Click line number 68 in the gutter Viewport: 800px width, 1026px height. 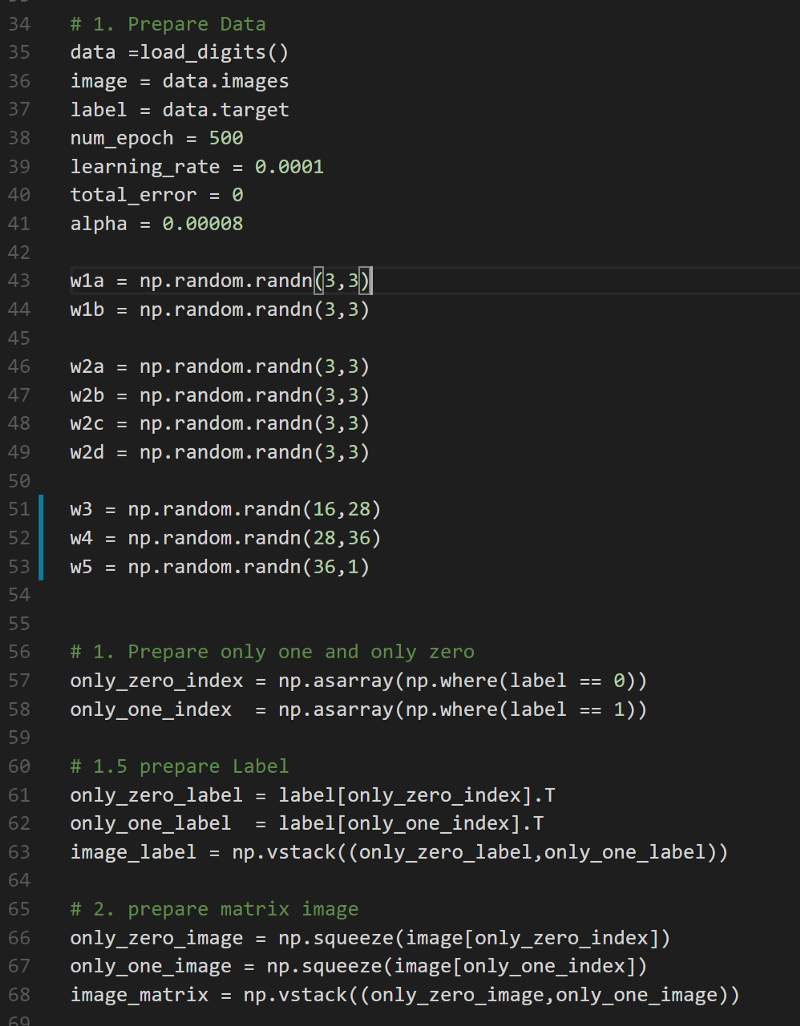pyautogui.click(x=20, y=995)
